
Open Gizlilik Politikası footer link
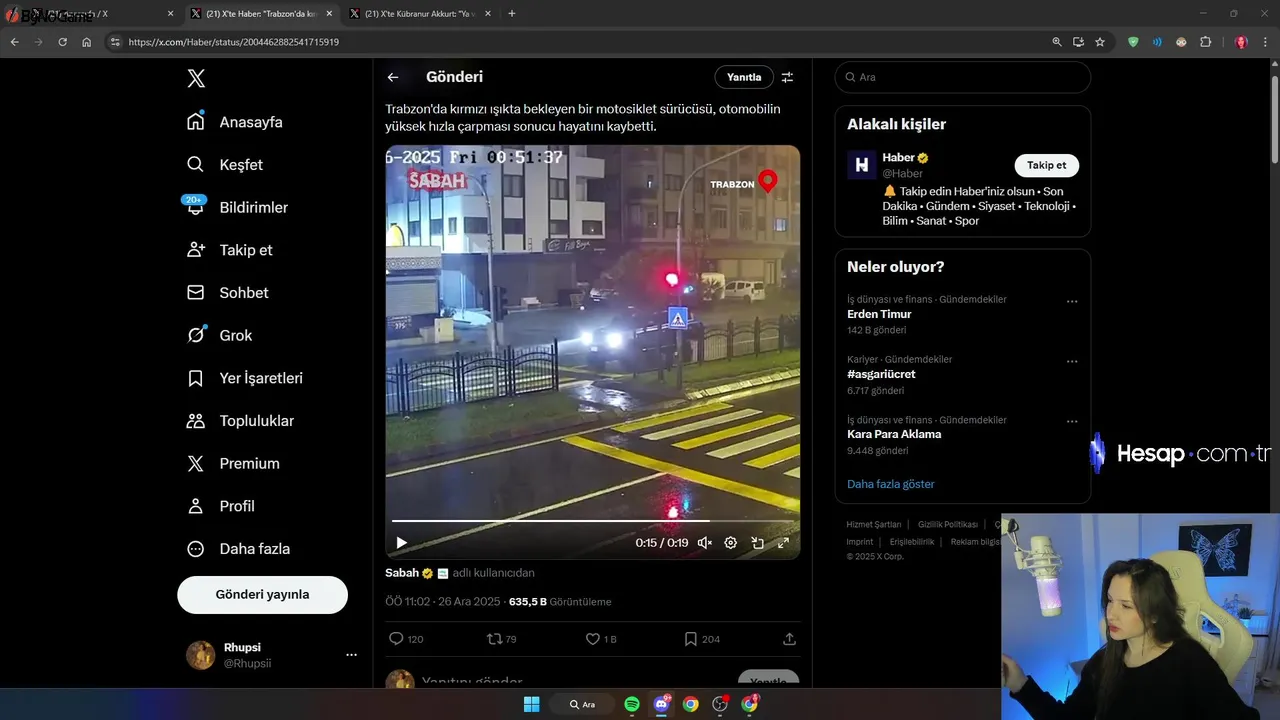point(948,525)
